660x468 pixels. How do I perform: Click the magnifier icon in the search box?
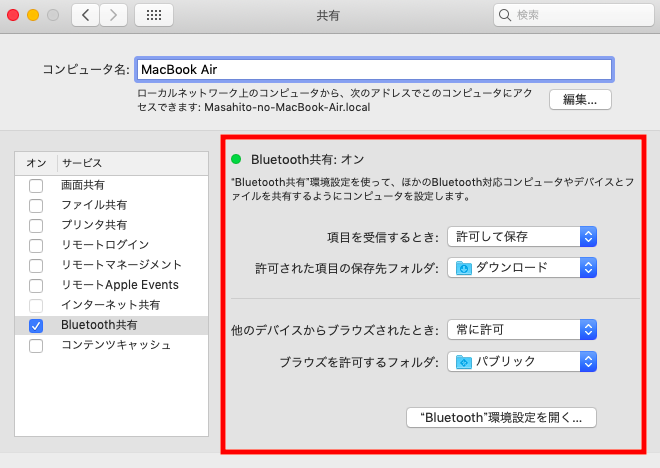point(504,15)
